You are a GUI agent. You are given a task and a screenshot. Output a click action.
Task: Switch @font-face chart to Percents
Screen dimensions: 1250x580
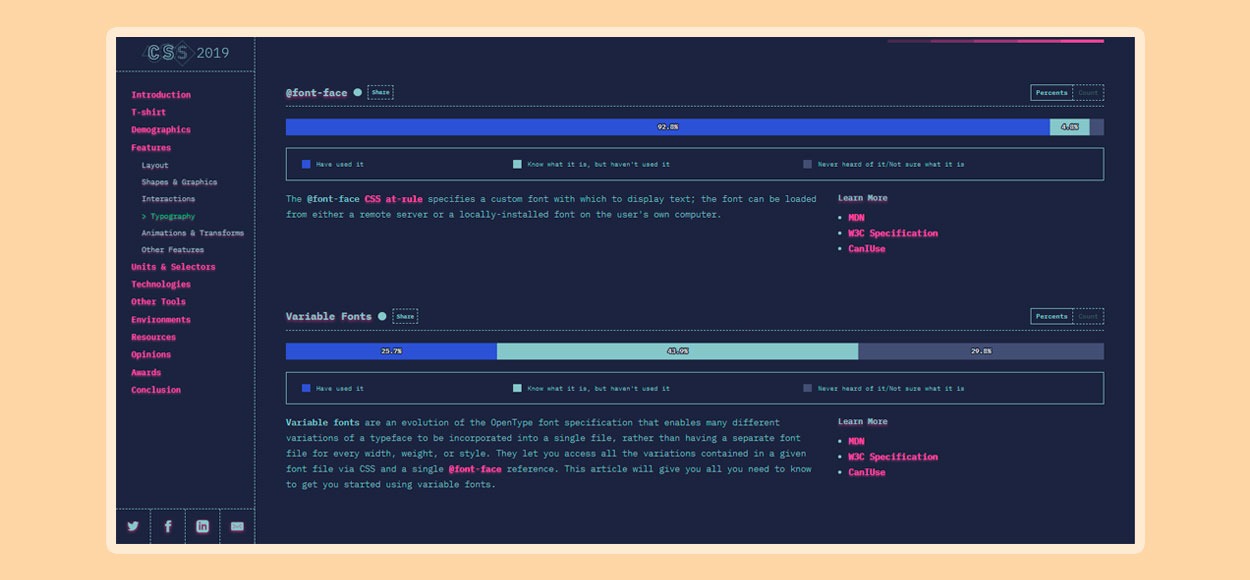point(1052,92)
